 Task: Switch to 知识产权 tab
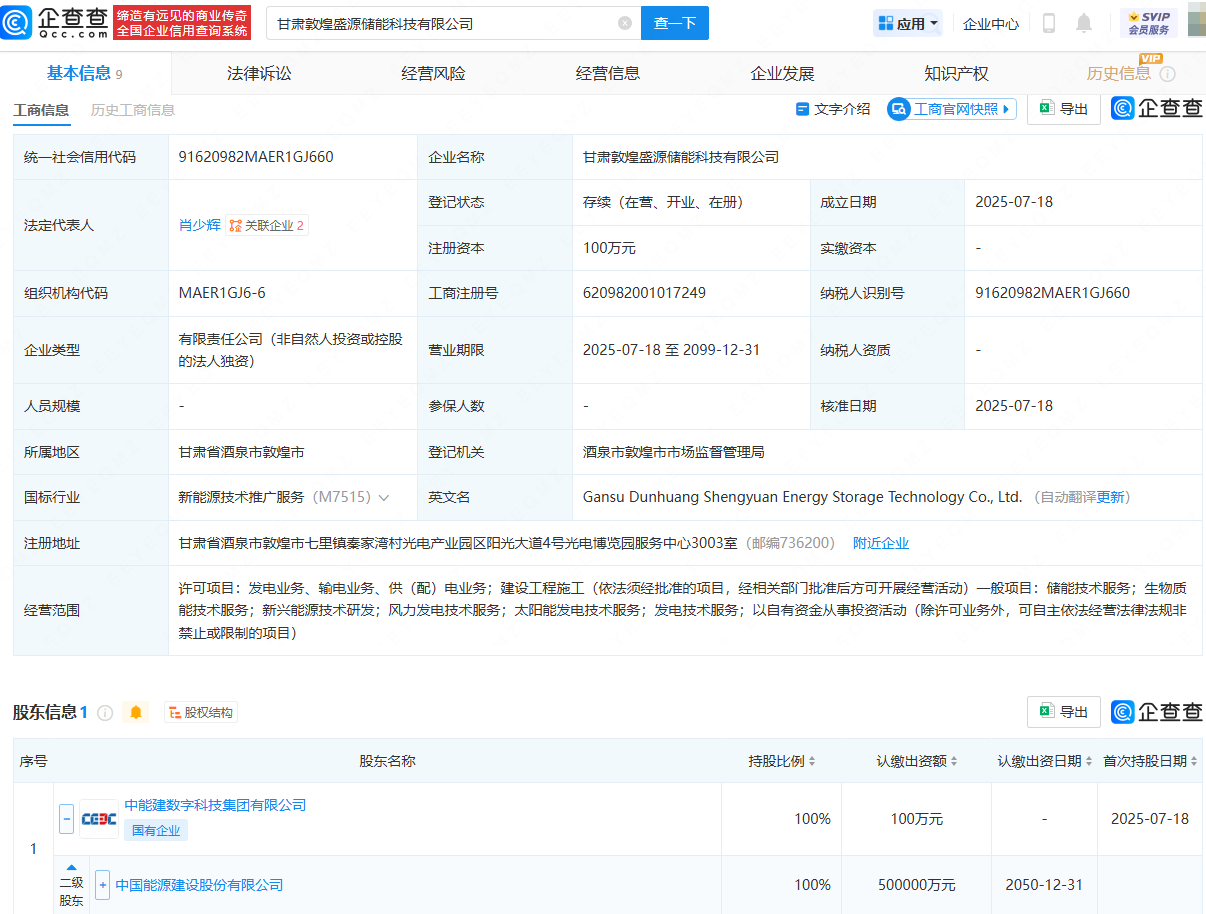(x=957, y=73)
